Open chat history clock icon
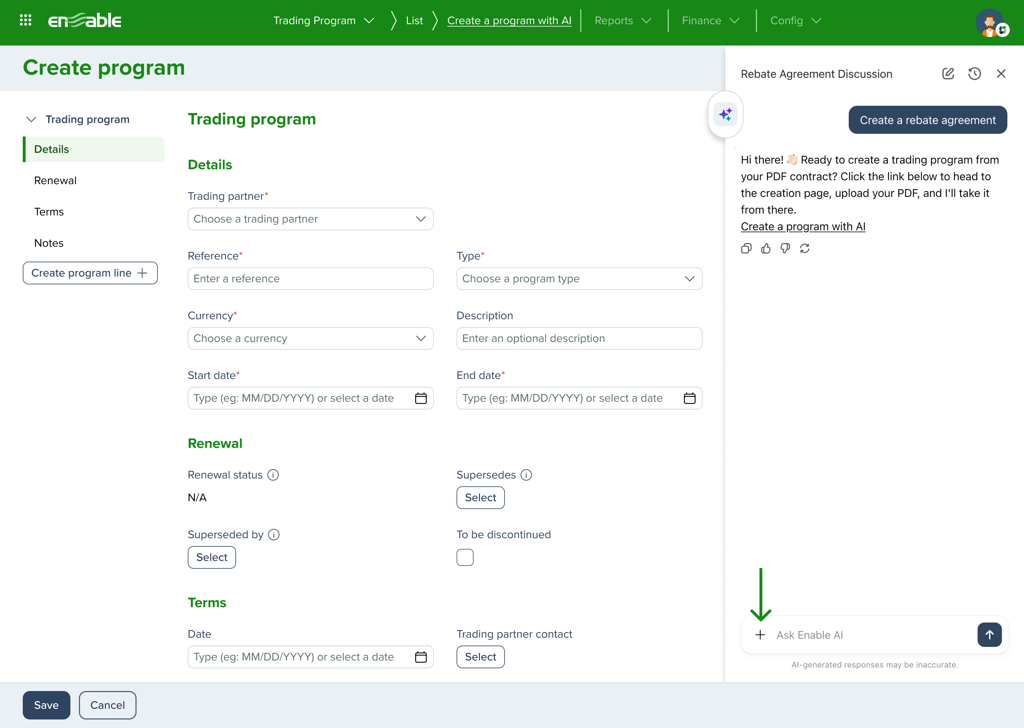Image resolution: width=1024 pixels, height=728 pixels. click(974, 74)
